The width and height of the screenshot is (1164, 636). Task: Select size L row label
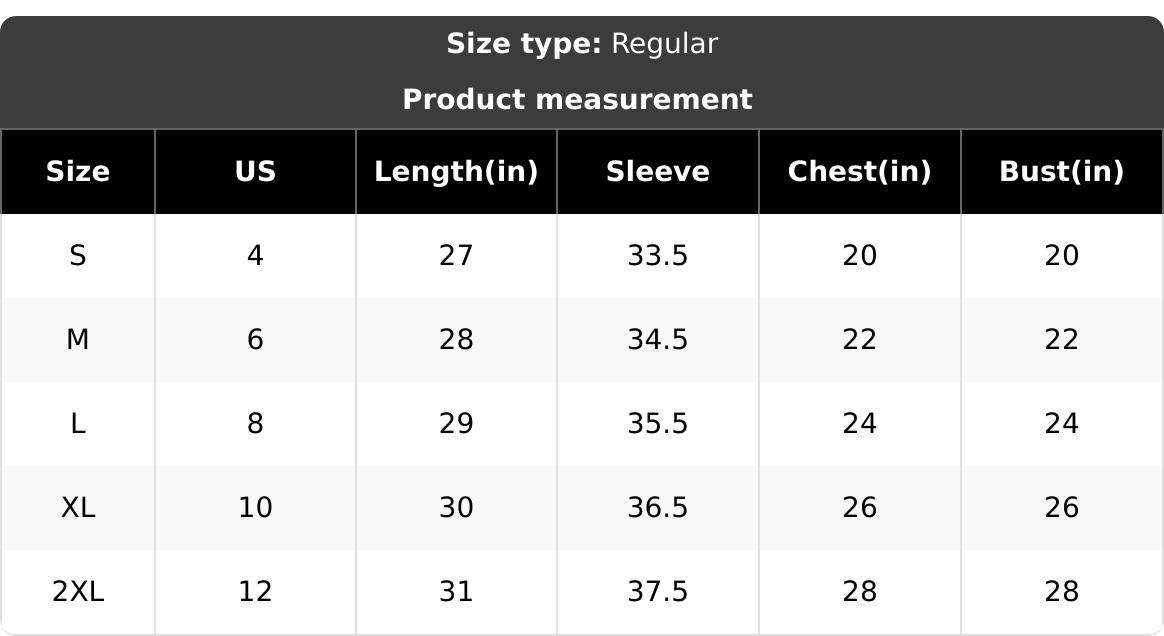[78, 424]
